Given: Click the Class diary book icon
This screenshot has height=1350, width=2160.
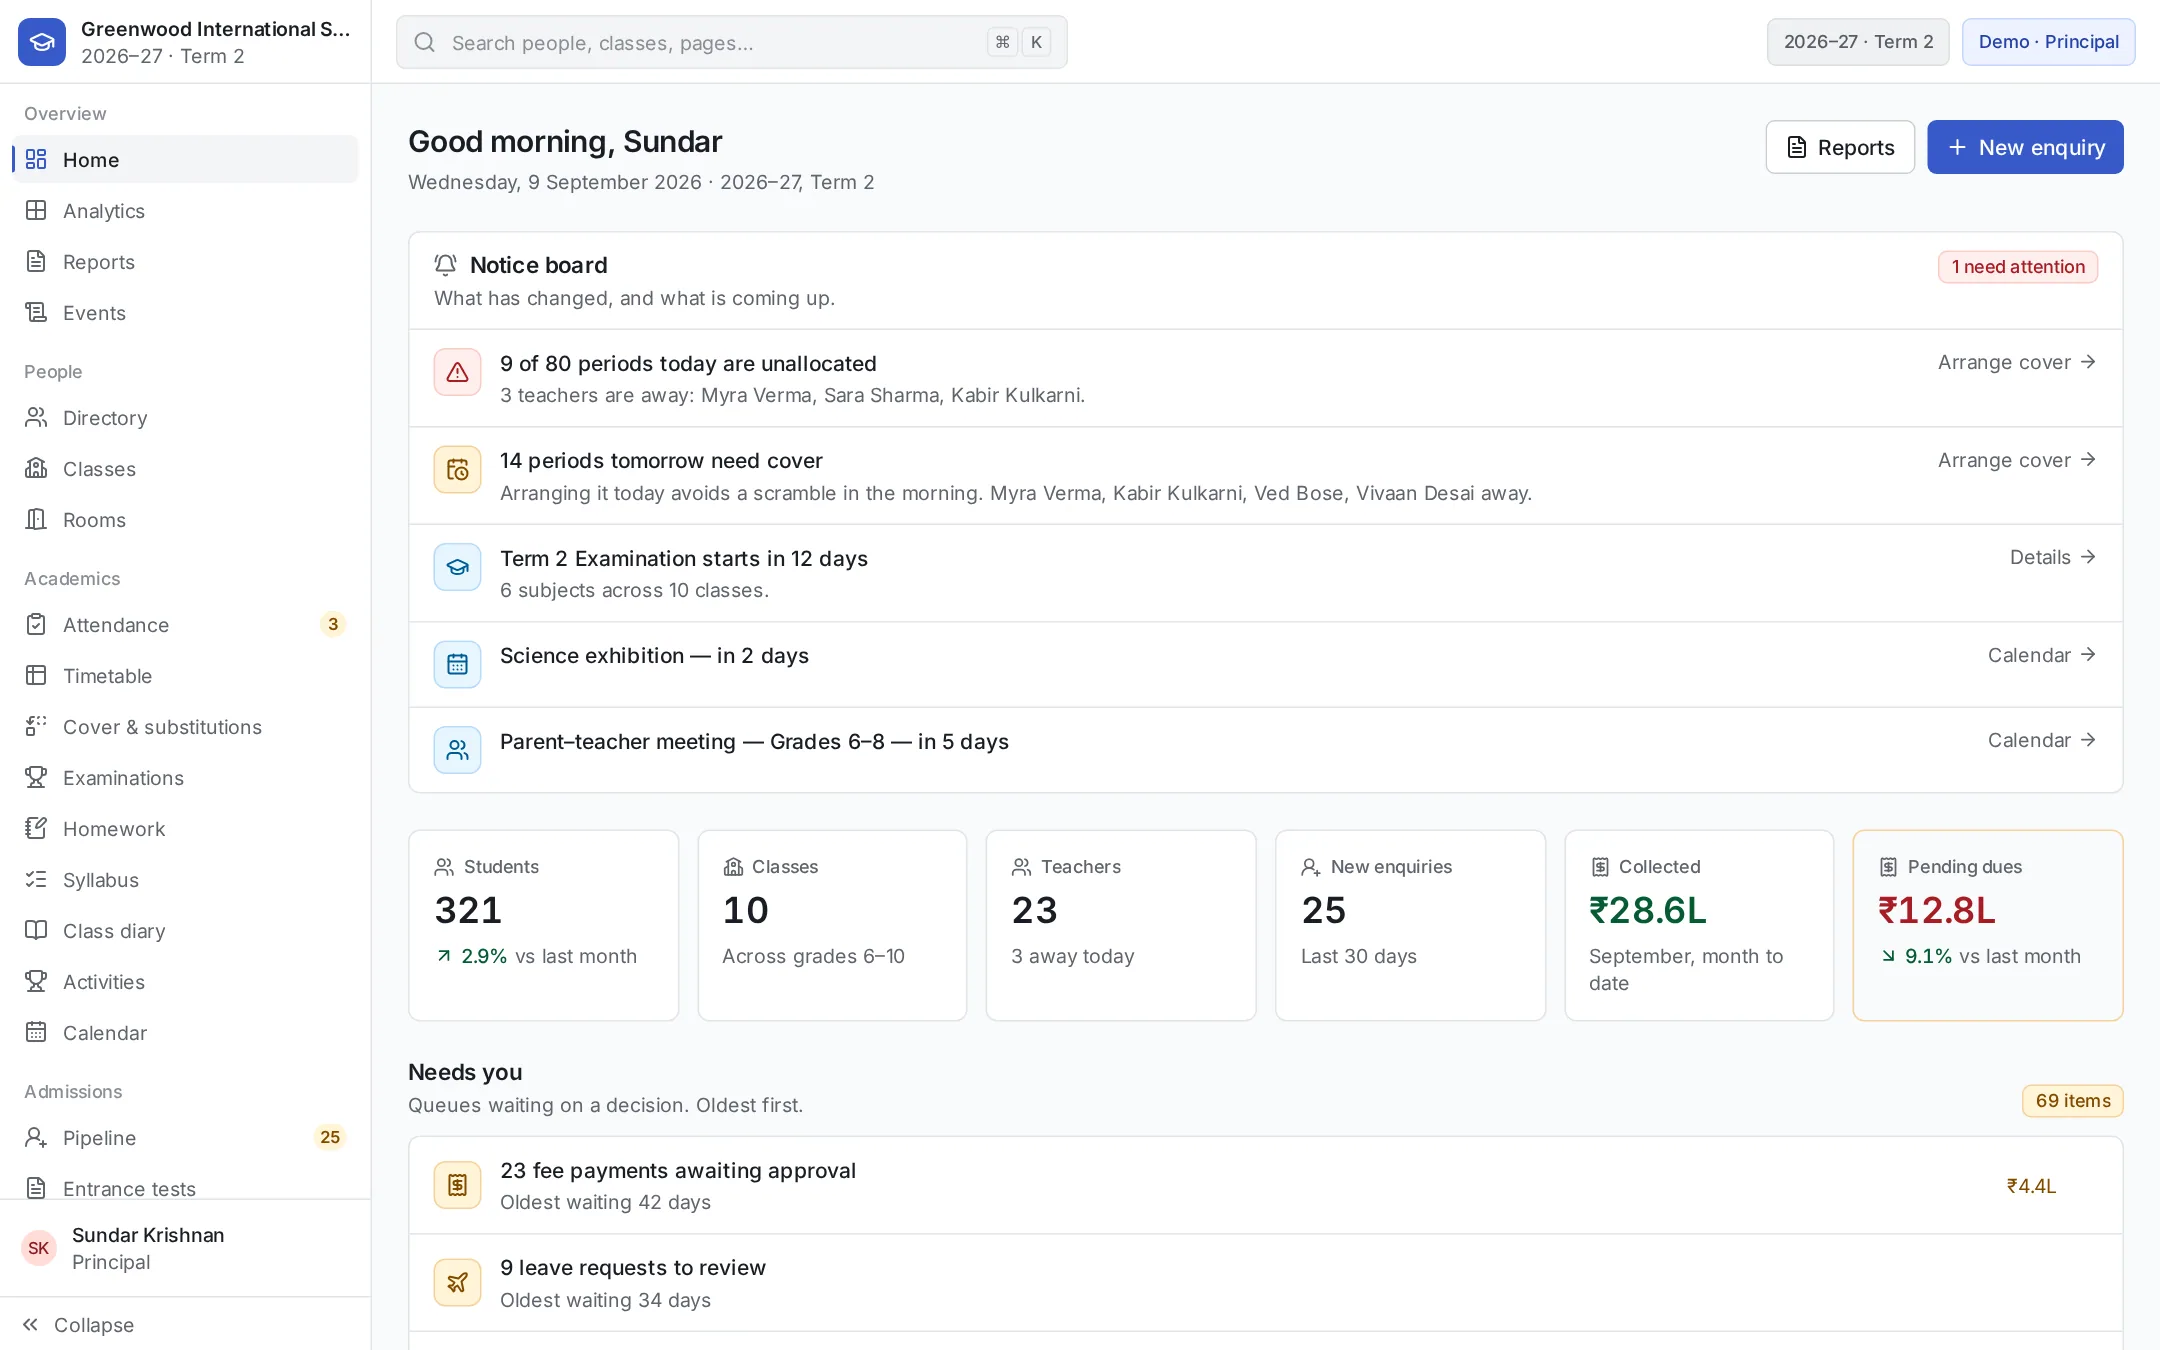Looking at the screenshot, I should [36, 931].
